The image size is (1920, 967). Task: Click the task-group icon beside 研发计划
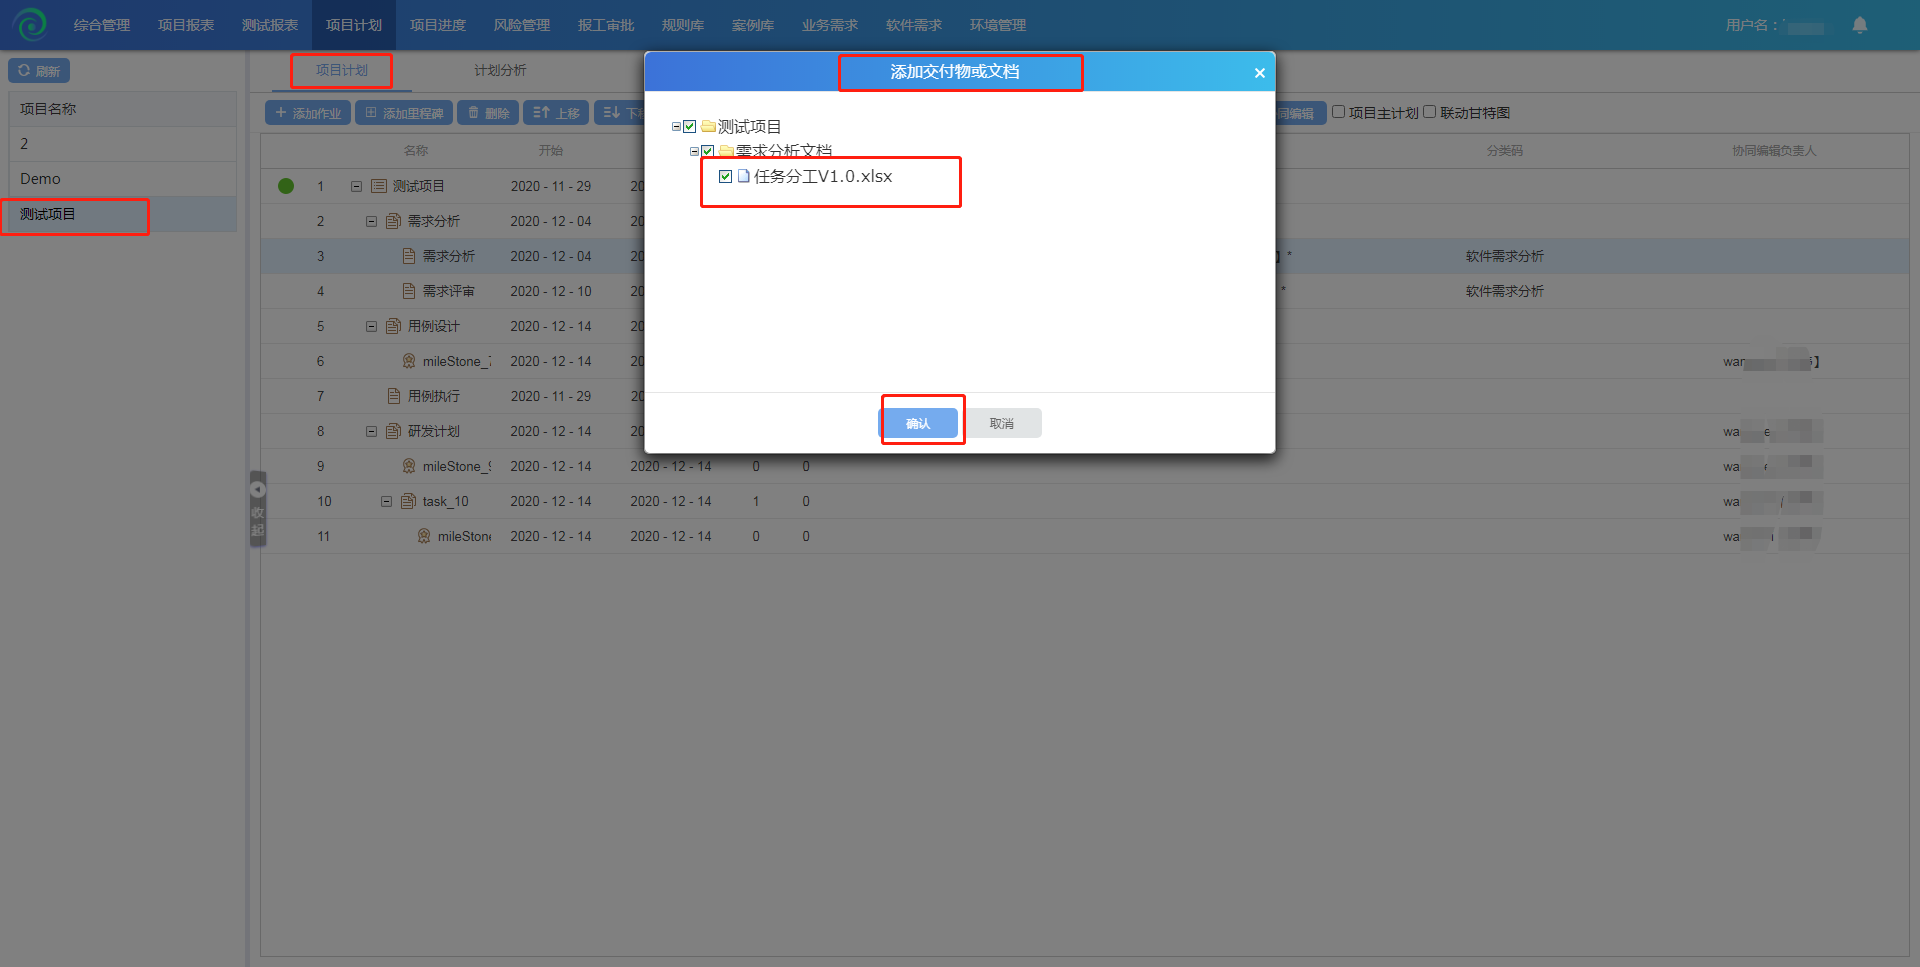[x=394, y=431]
